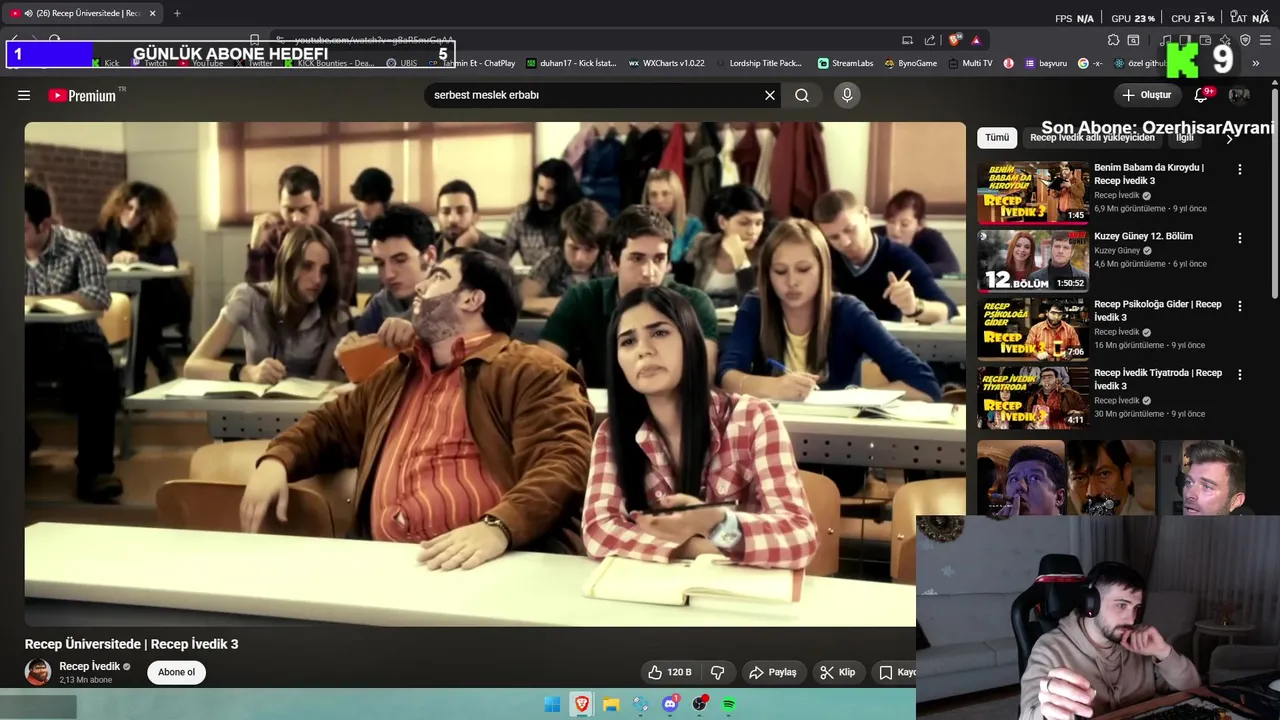Open Discord from taskbar
1280x720 pixels.
click(x=670, y=705)
